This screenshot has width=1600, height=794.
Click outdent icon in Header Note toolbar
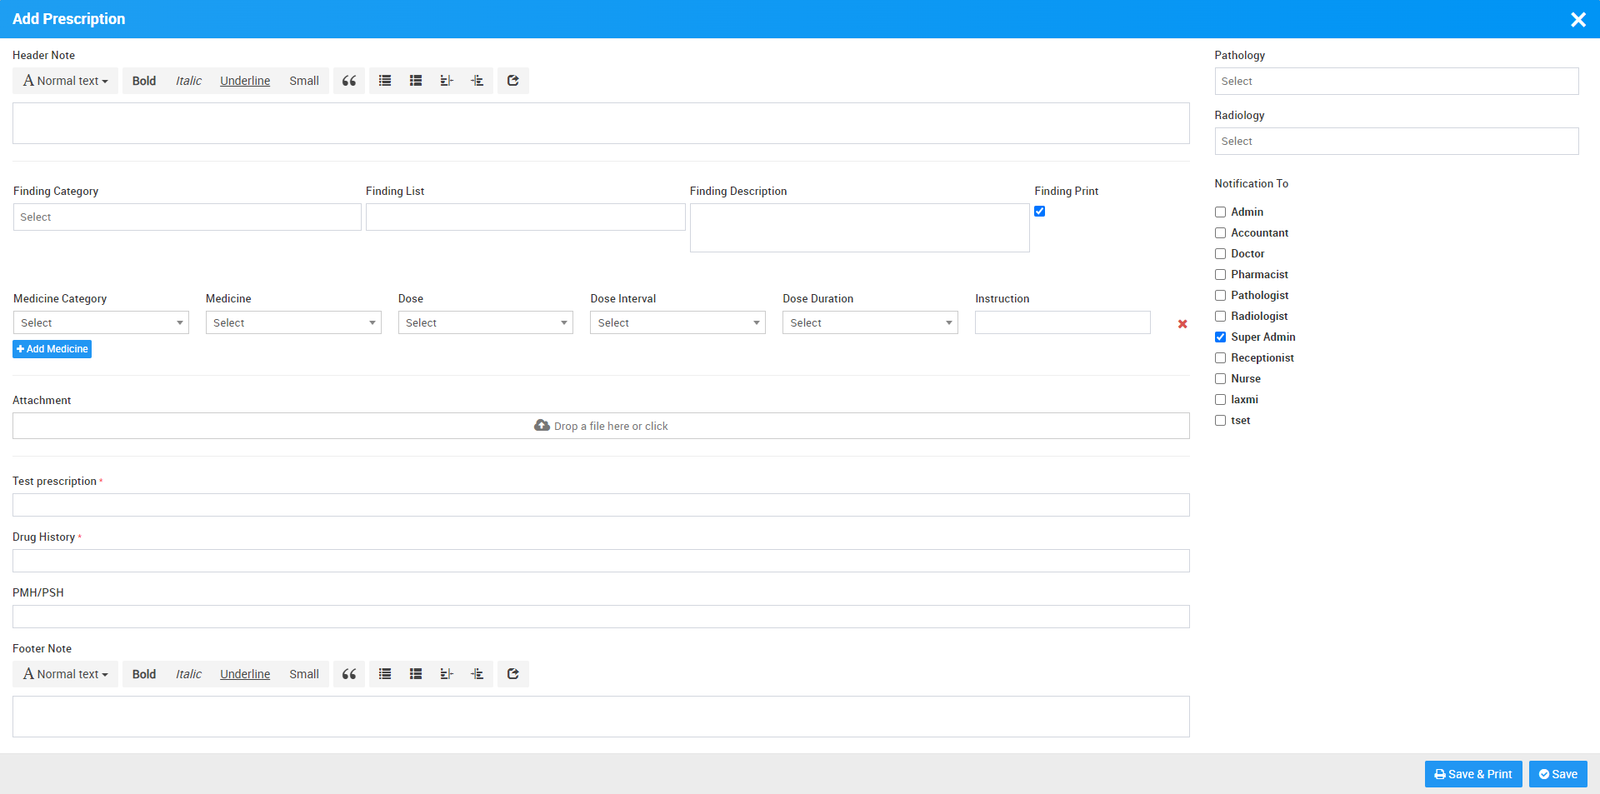pos(446,81)
